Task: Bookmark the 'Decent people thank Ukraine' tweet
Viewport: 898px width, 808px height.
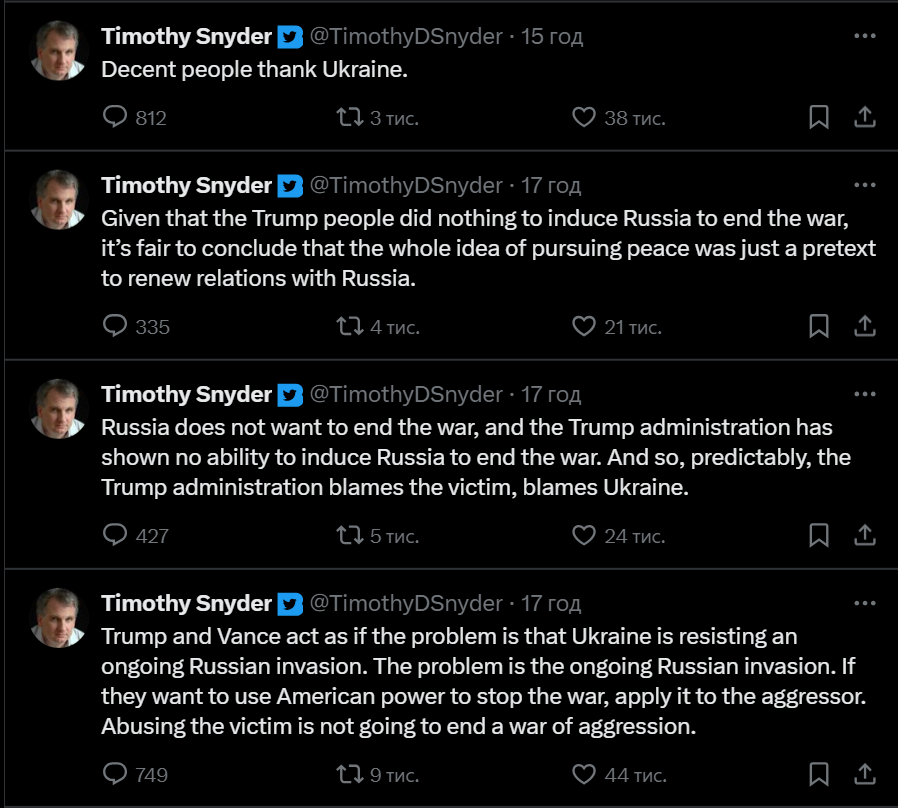Action: 818,118
